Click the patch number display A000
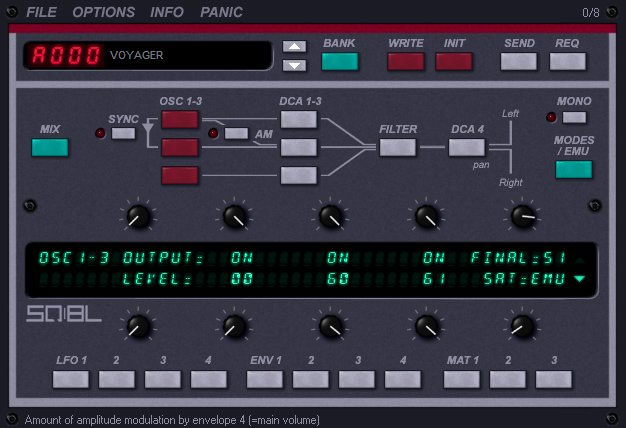 (66, 55)
